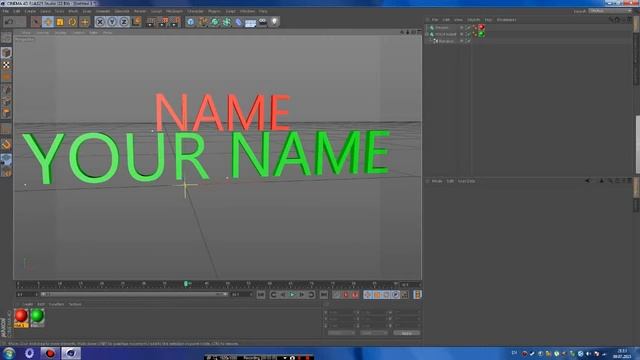
Task: Click the Light object icon
Action: (275, 22)
